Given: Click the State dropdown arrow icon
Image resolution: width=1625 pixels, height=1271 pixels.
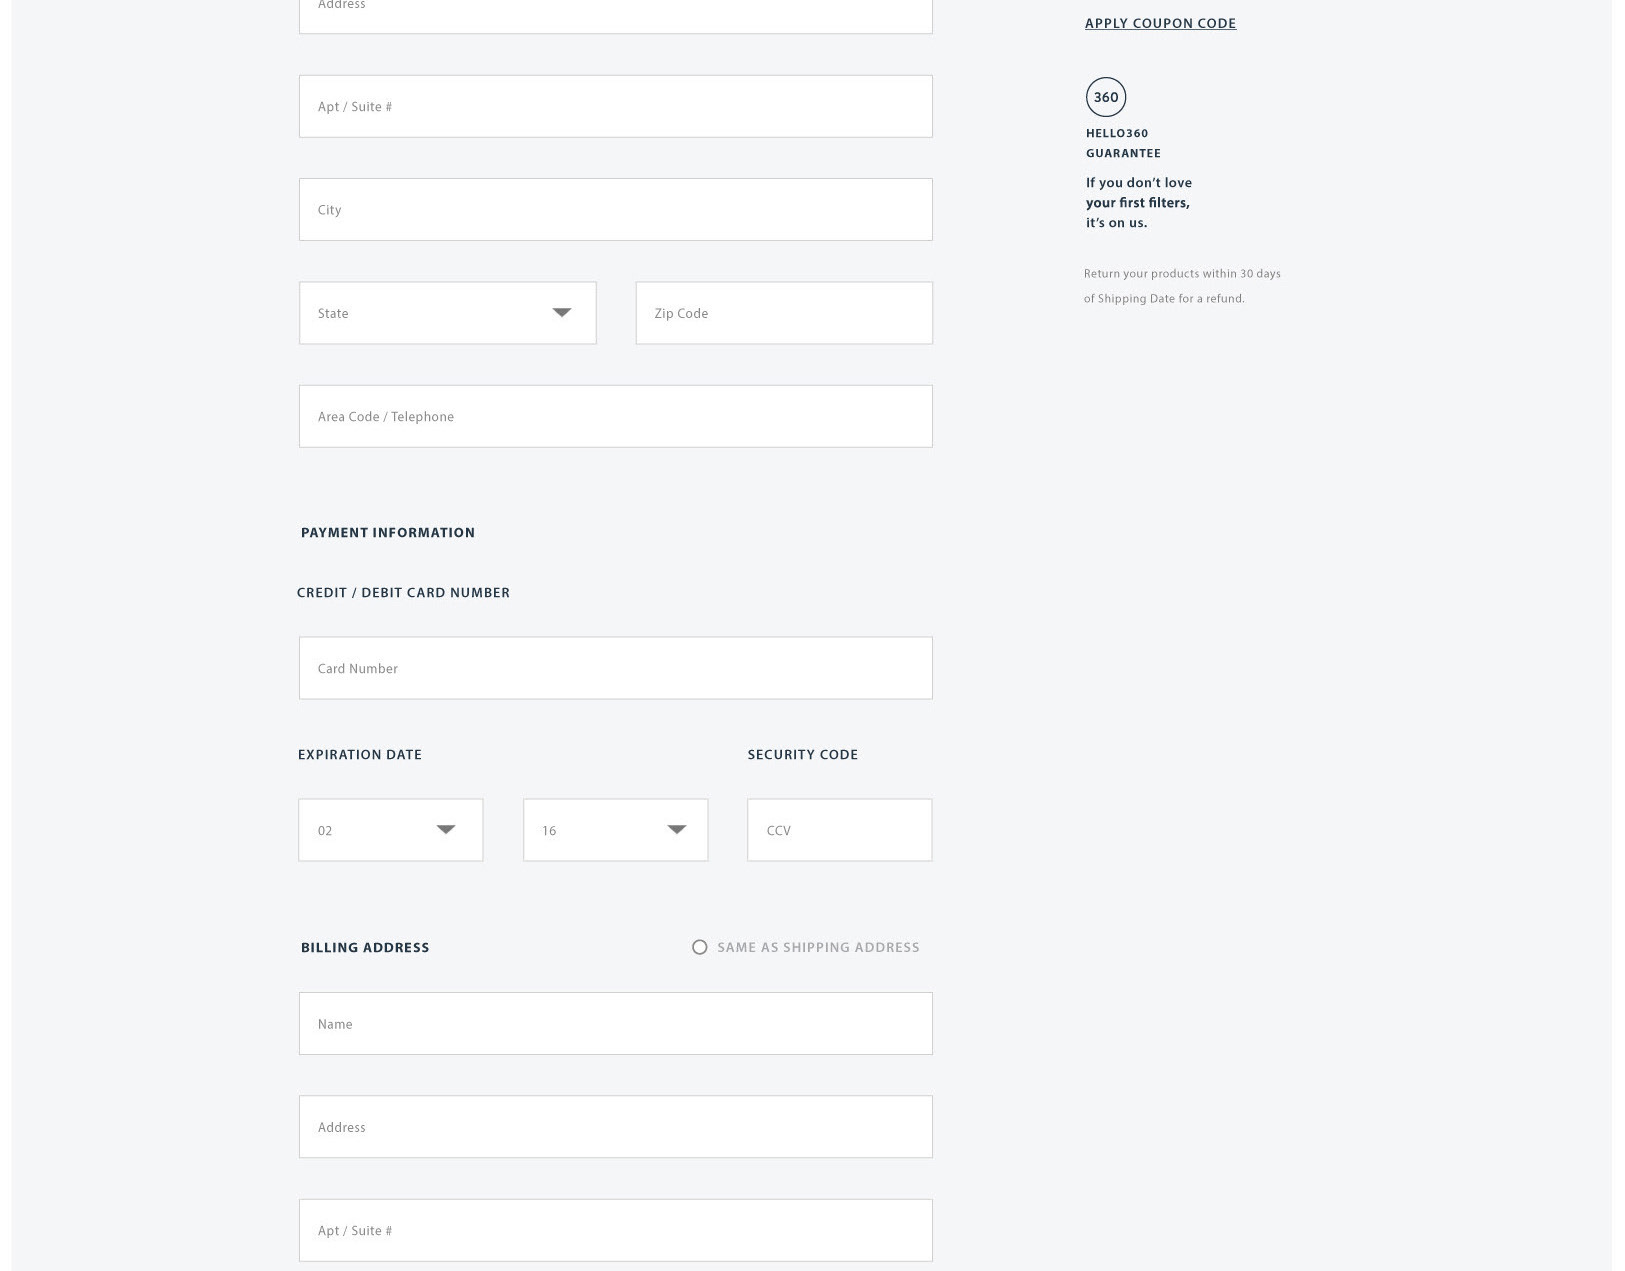Looking at the screenshot, I should tap(562, 313).
